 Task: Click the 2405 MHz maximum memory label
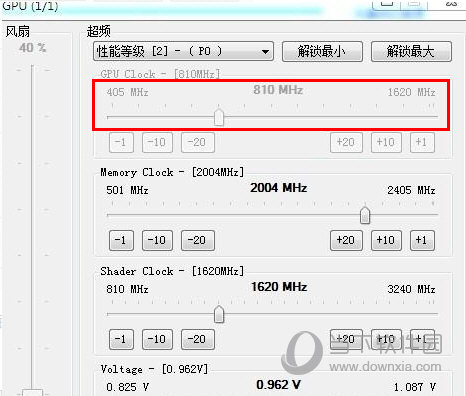tap(411, 190)
